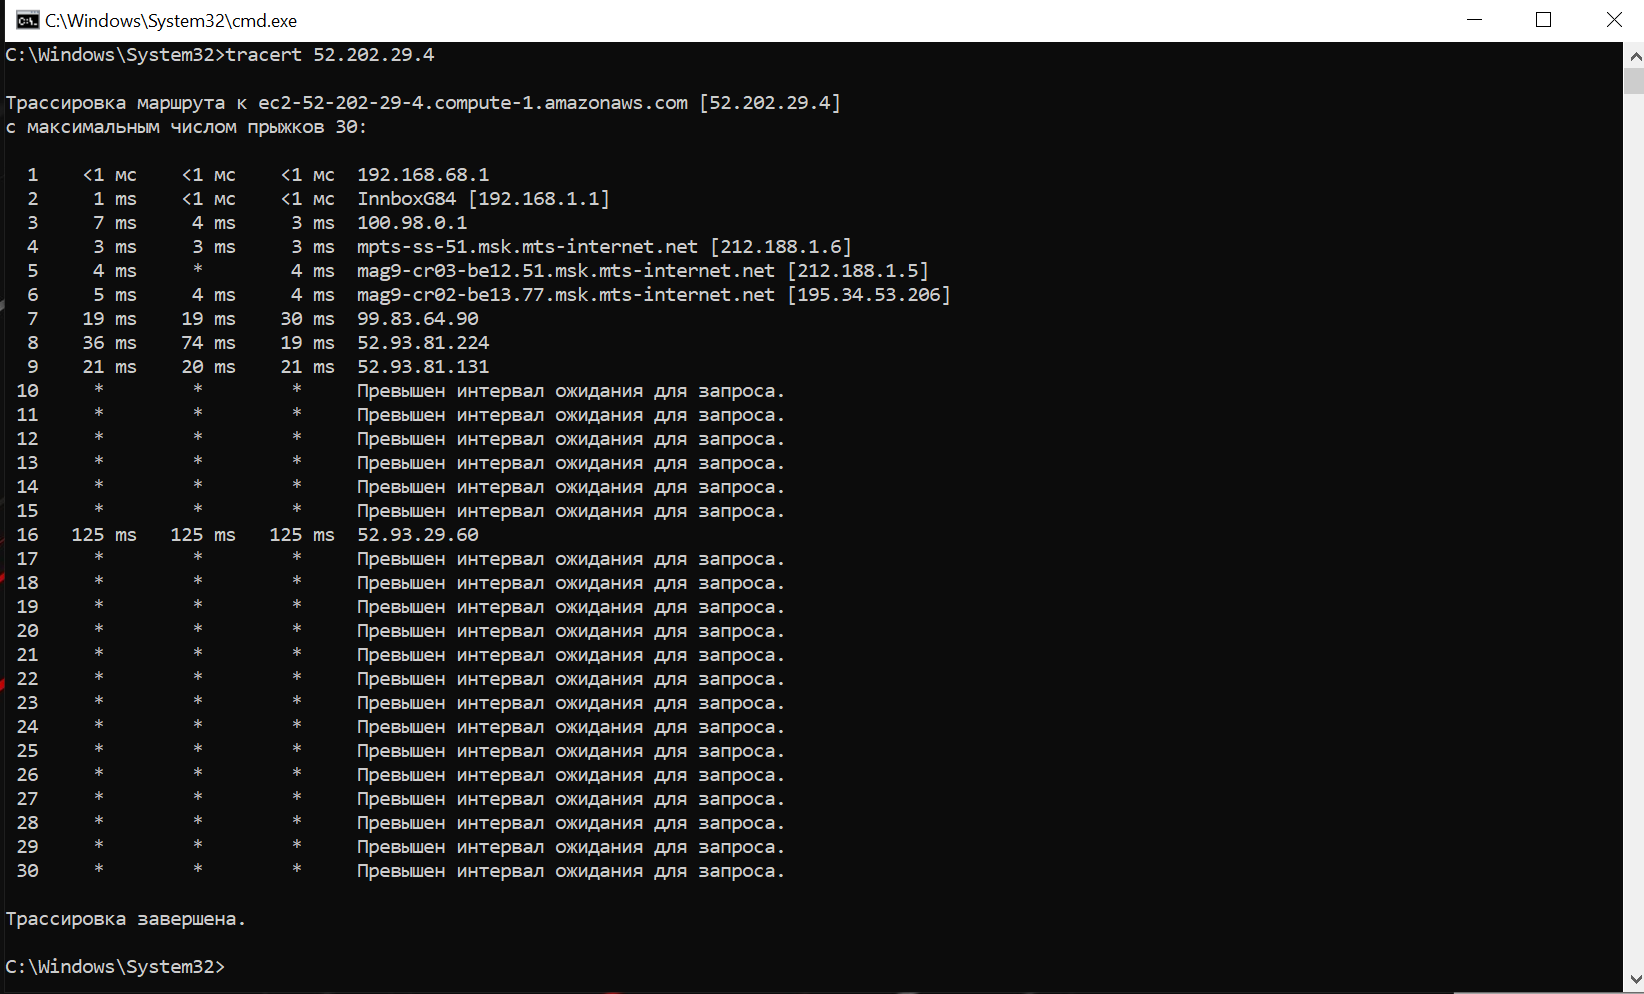Click the hop number 30
This screenshot has width=1644, height=994.
pos(28,871)
